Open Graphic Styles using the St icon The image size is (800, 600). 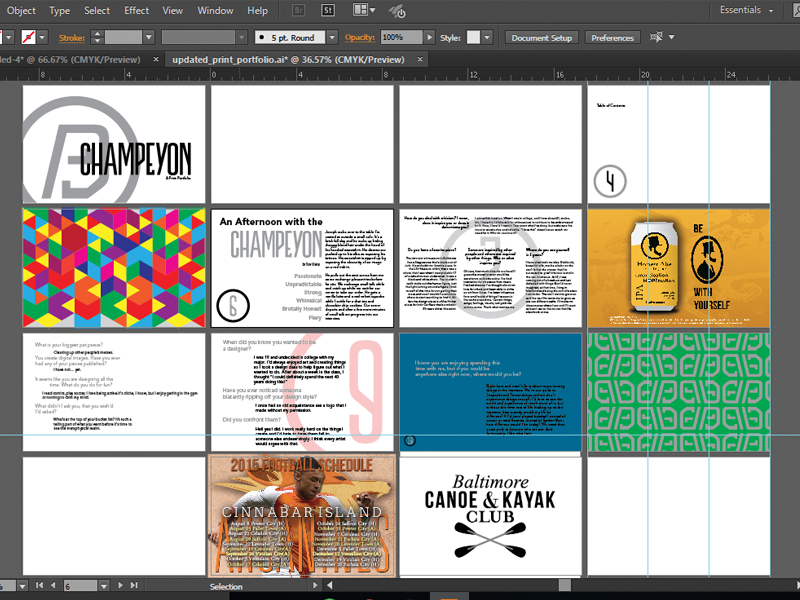click(x=327, y=11)
